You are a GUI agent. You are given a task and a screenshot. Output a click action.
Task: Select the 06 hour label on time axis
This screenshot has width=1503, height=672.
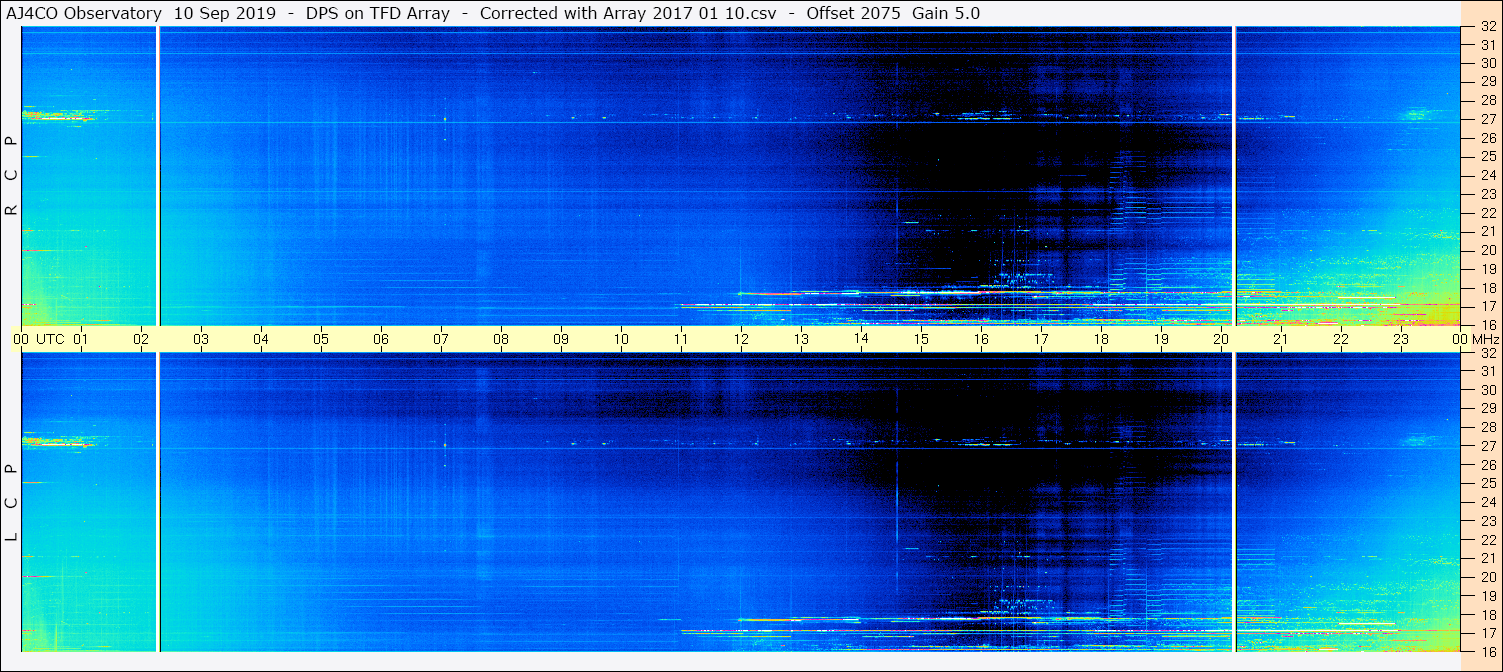381,339
